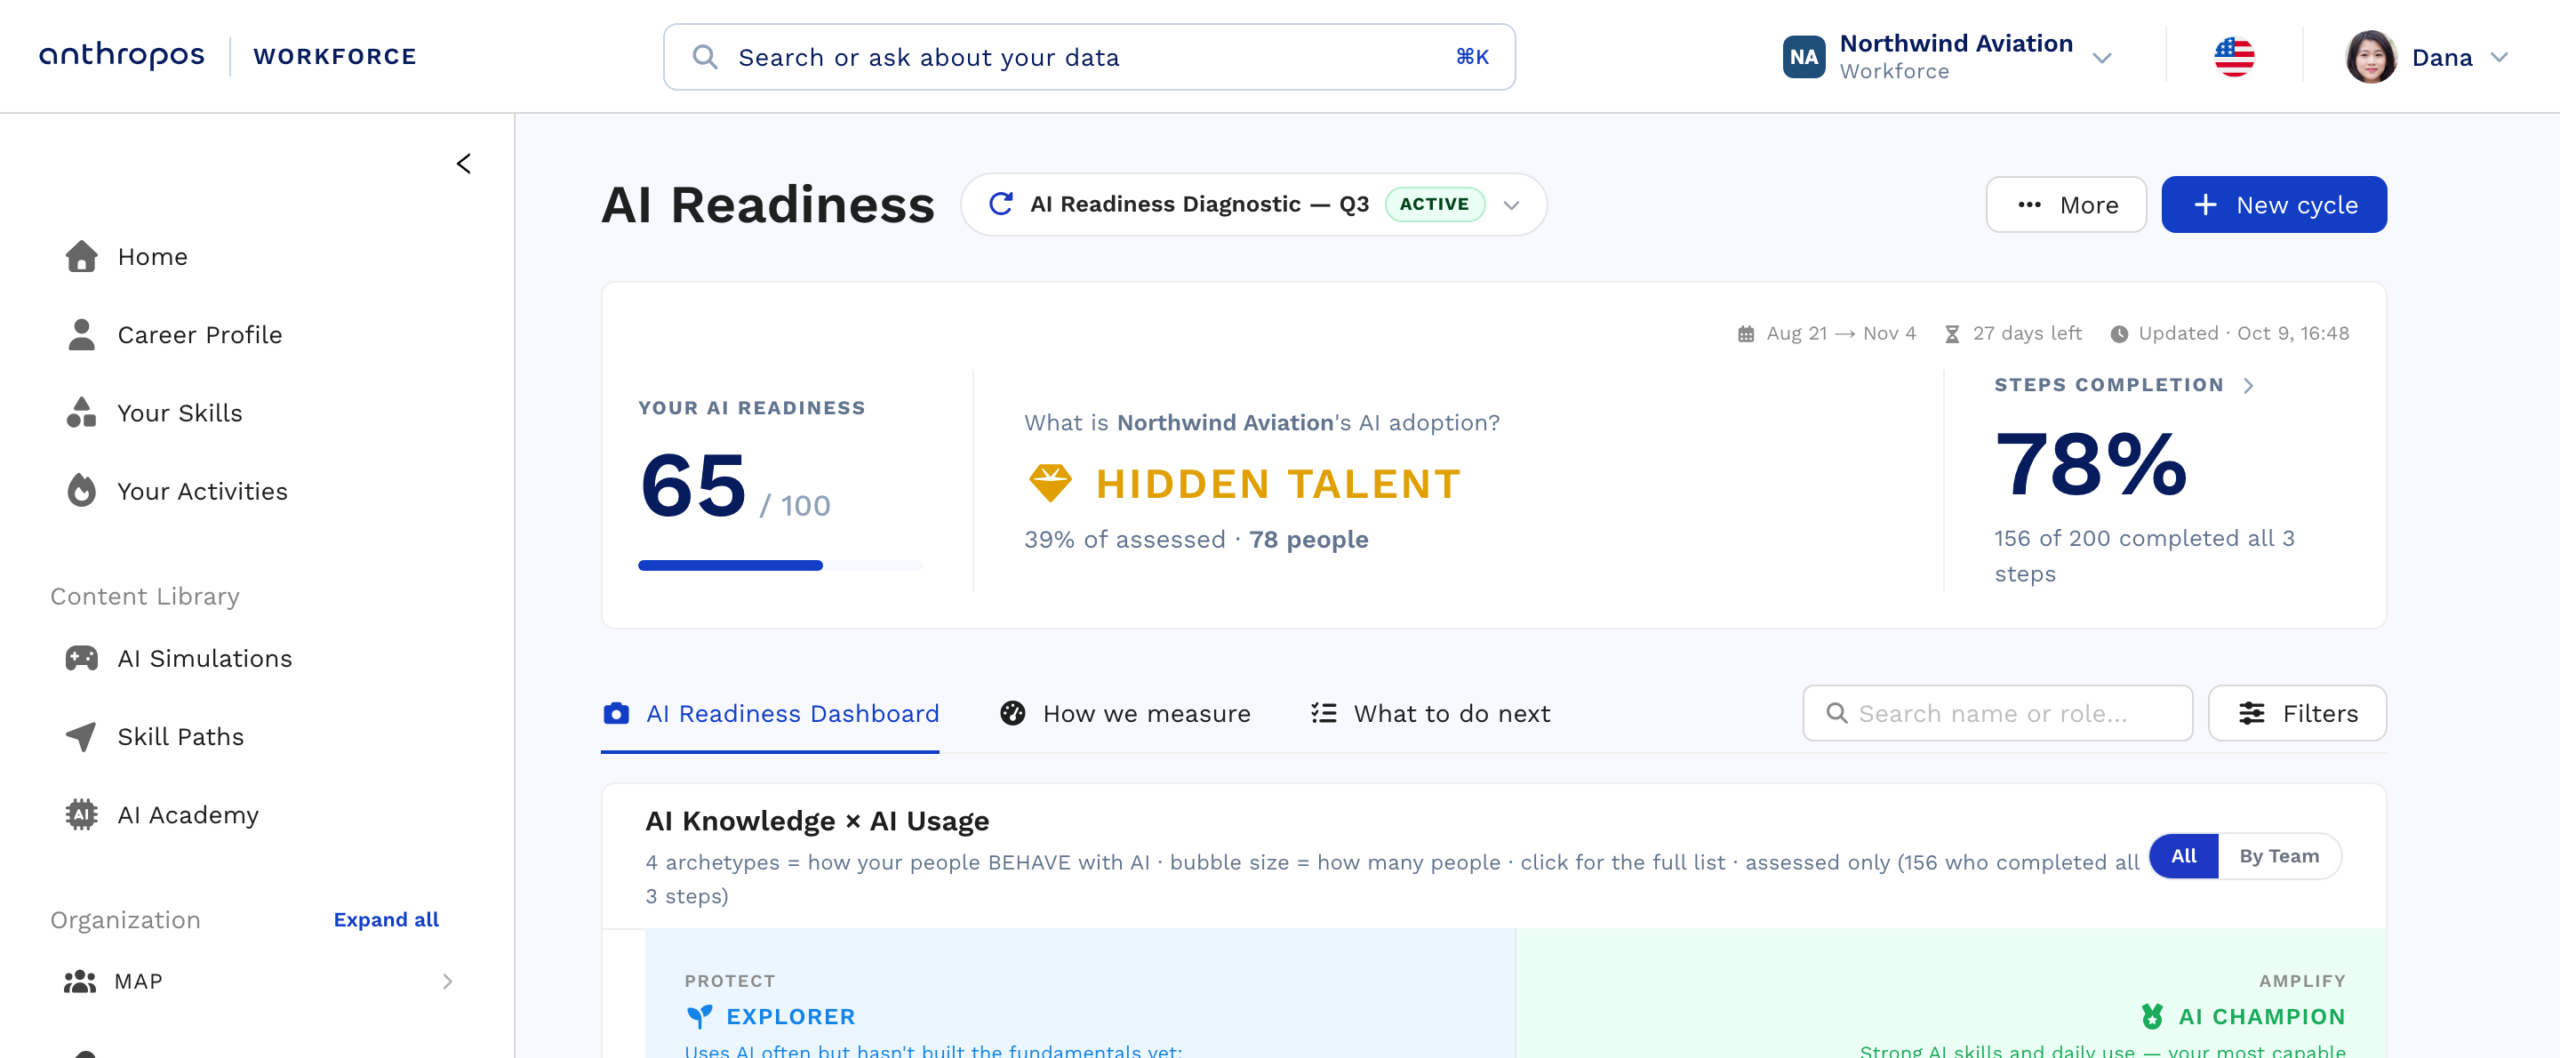Click the hourglass icon by days left
2560x1058 pixels.
click(x=1952, y=334)
